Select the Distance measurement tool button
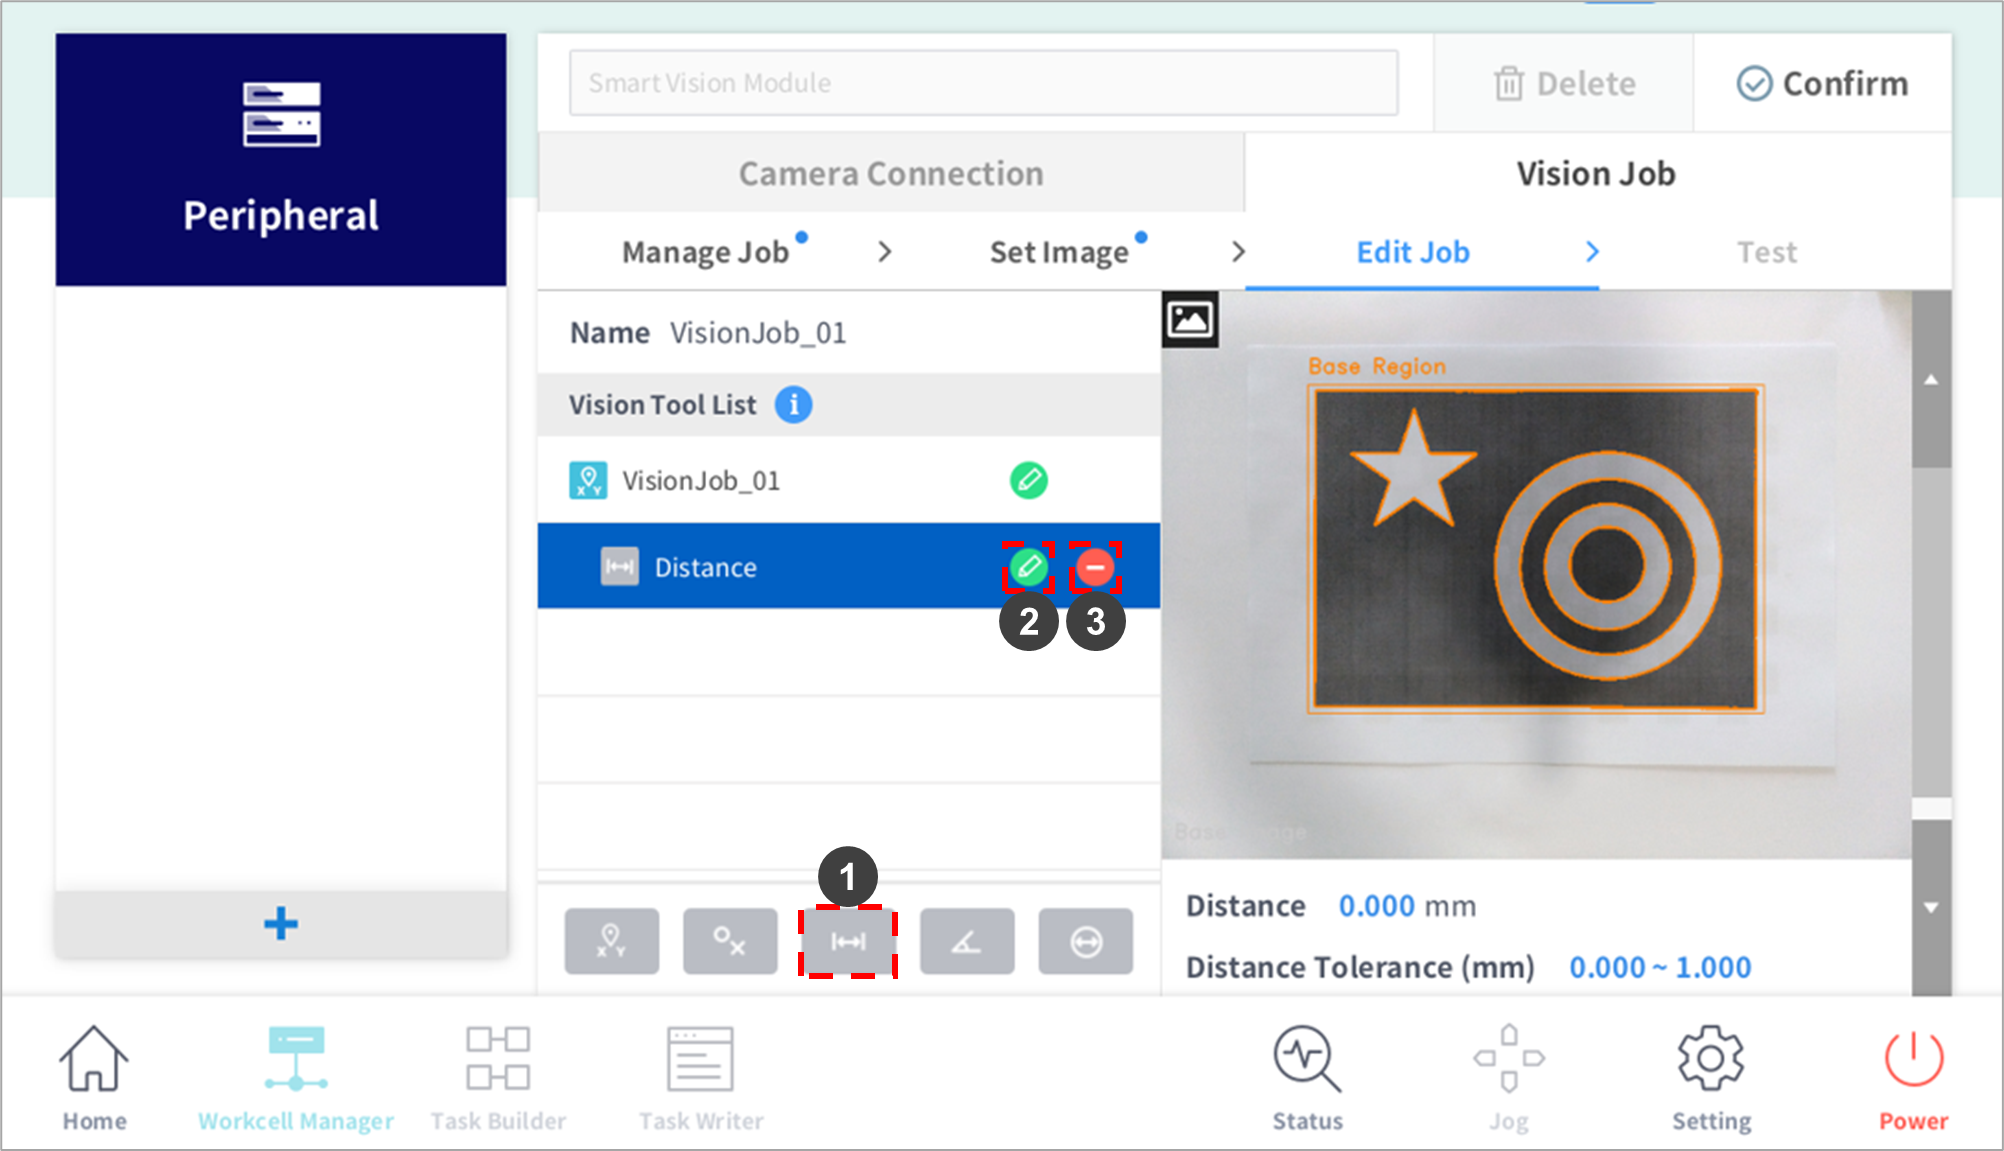This screenshot has height=1151, width=2004. pyautogui.click(x=848, y=941)
